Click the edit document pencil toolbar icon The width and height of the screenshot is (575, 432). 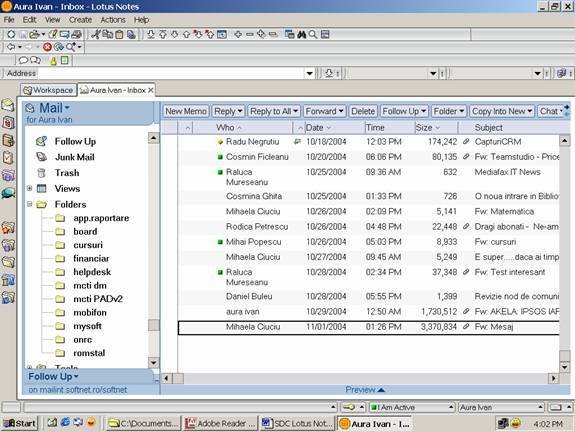[x=53, y=34]
